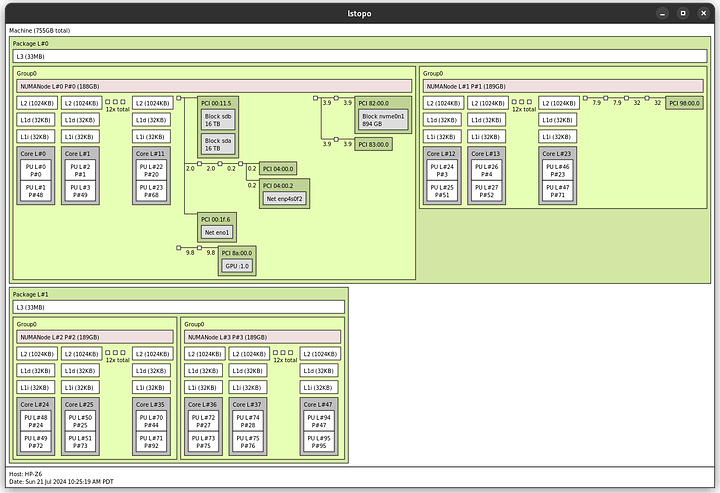Select the NUMANode L#3 P#3 (189GB) bar
Screen dimensions: 720x493
pos(261,337)
